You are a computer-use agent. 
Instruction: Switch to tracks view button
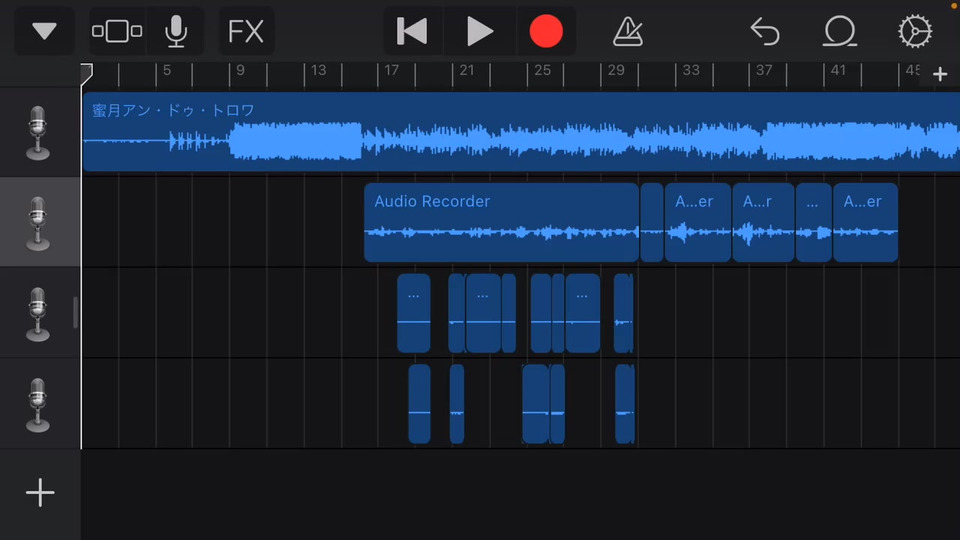pyautogui.click(x=117, y=31)
